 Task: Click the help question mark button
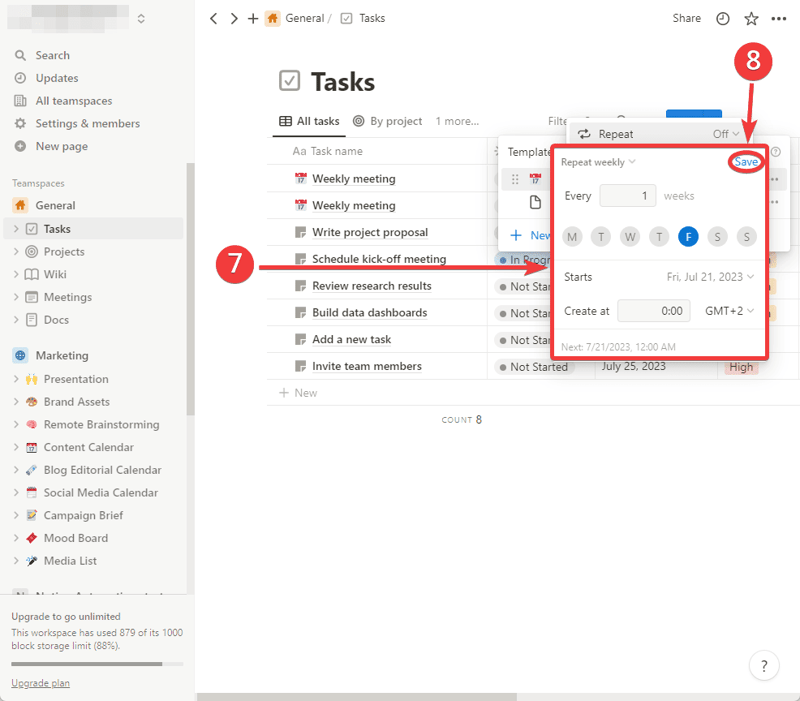pyautogui.click(x=763, y=665)
